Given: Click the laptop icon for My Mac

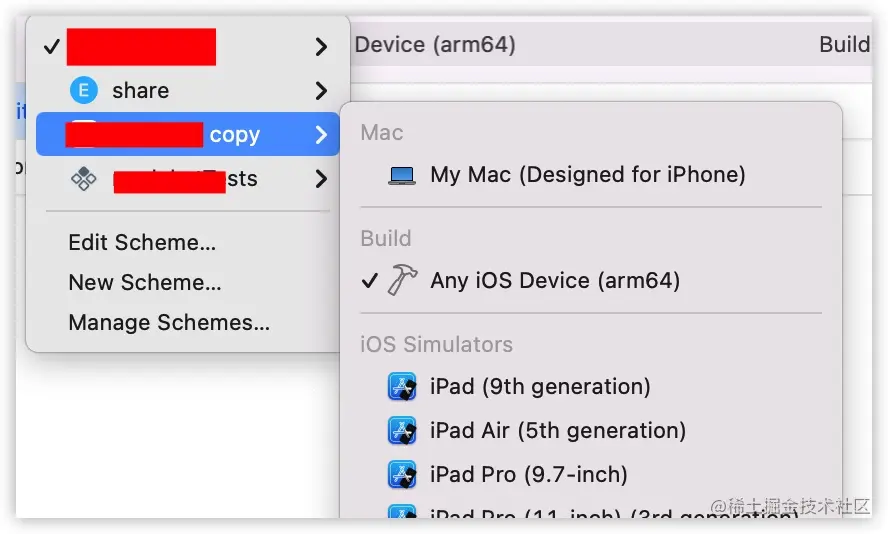Looking at the screenshot, I should click(402, 176).
